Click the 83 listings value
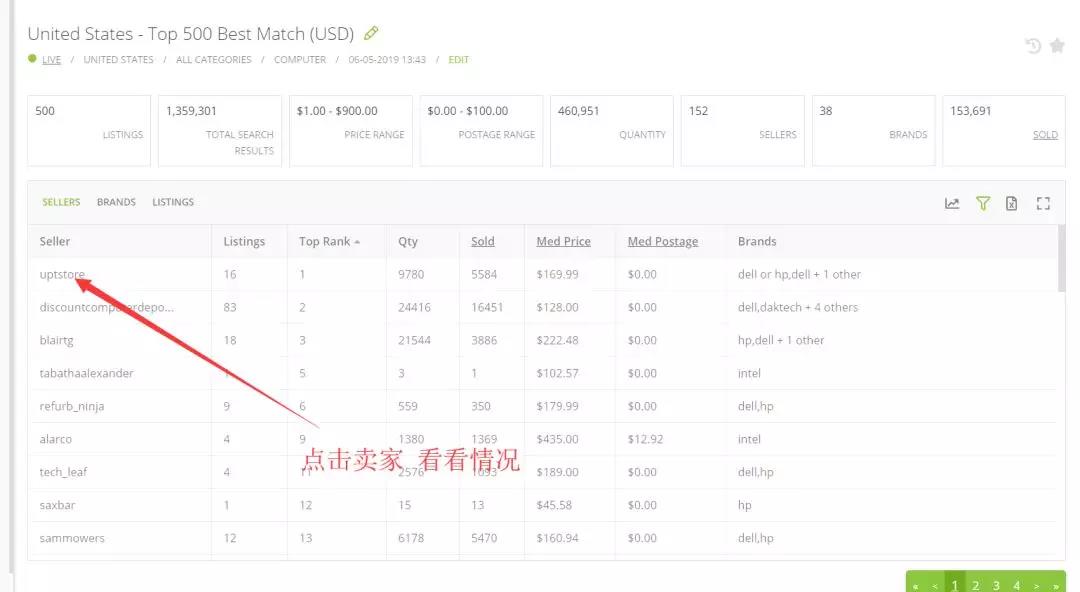 [230, 307]
